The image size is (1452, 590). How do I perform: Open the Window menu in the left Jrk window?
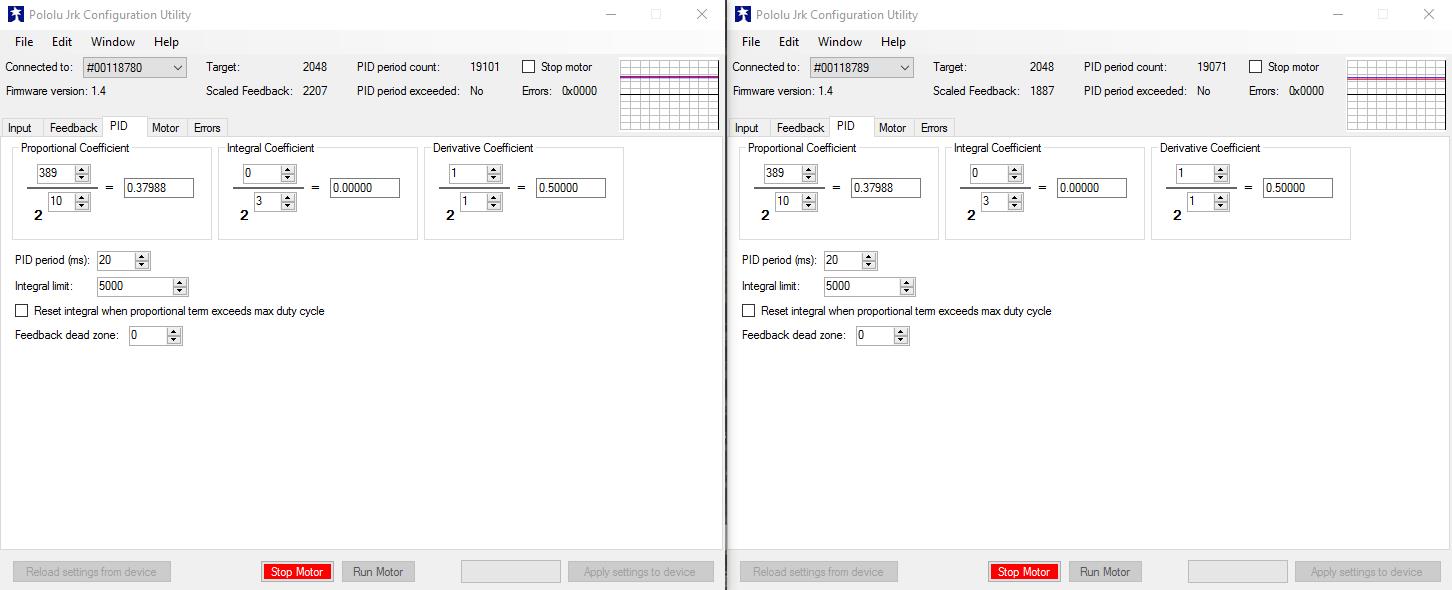tap(113, 42)
